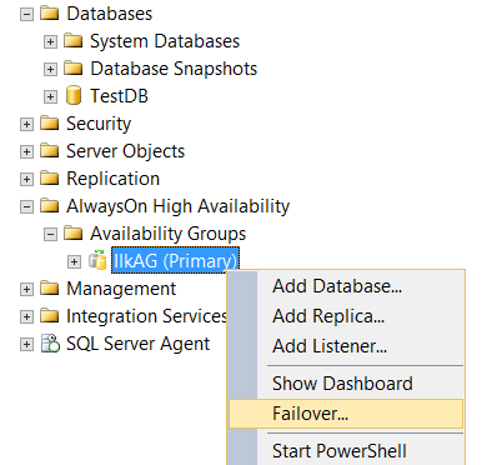492x465 pixels.
Task: Collapse the Availability Groups node
Action: click(50, 234)
